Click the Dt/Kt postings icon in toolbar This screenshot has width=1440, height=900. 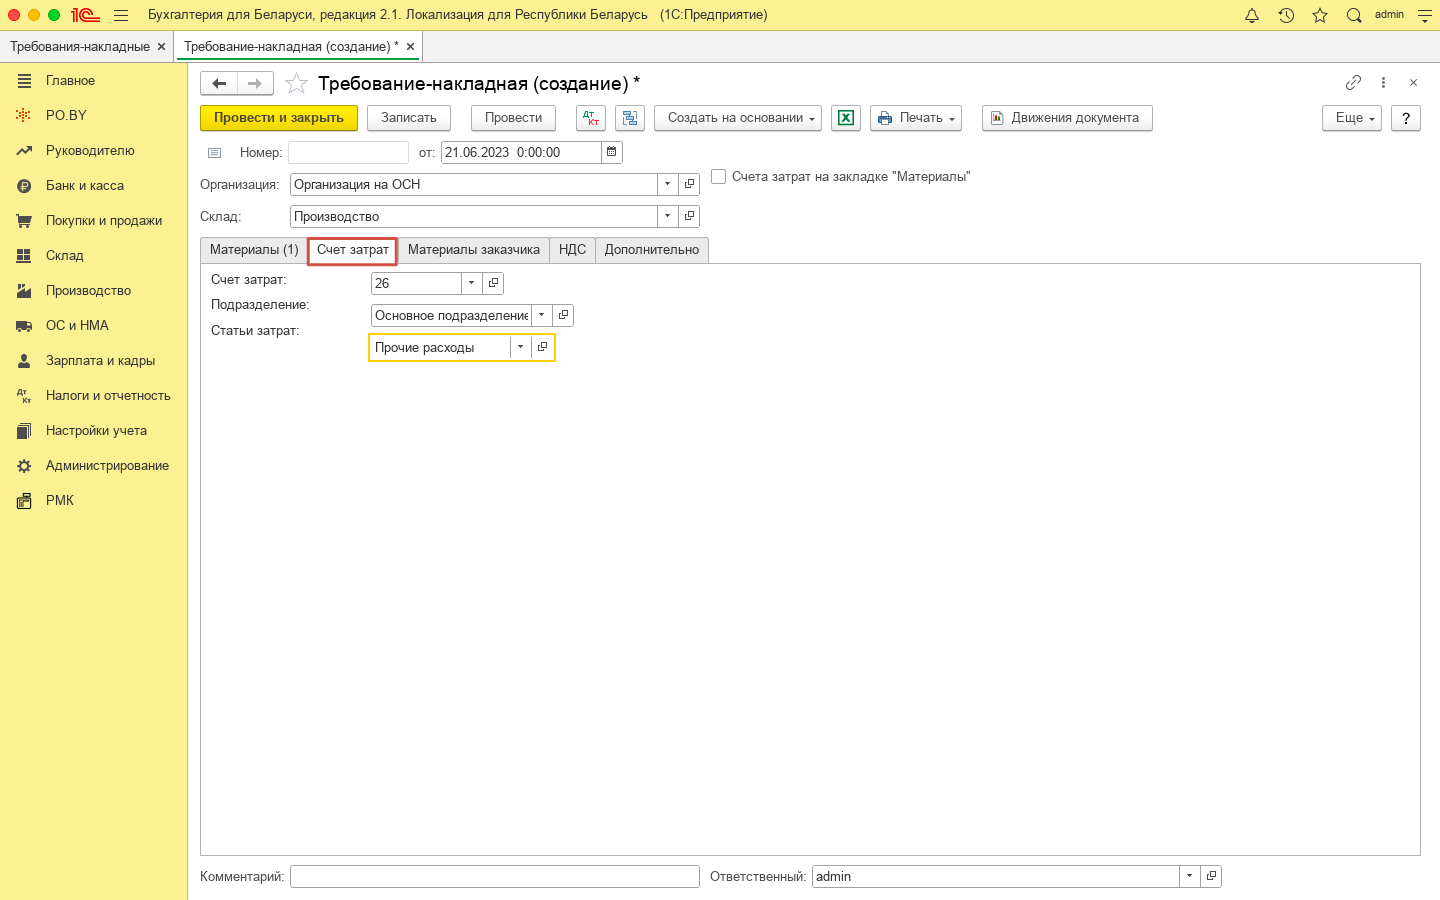[591, 118]
